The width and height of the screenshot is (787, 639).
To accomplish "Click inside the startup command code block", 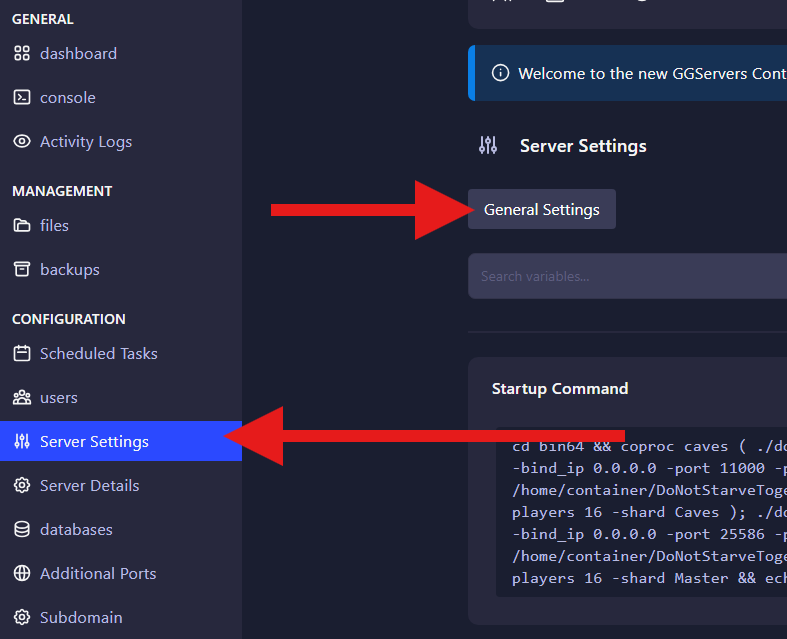I will pyautogui.click(x=640, y=512).
